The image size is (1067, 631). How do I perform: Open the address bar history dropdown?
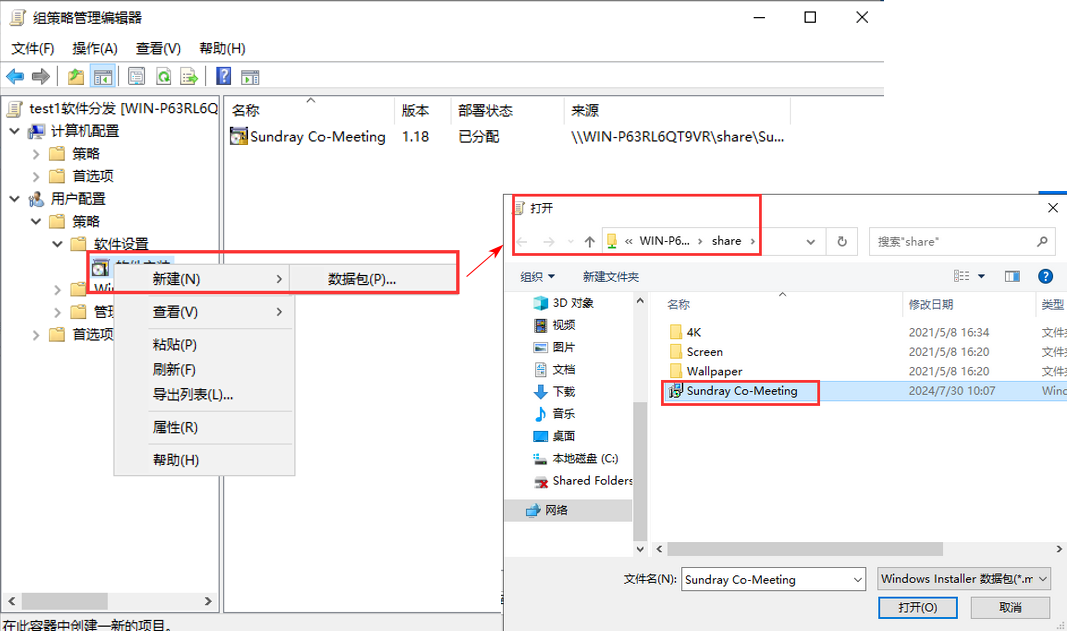point(810,242)
